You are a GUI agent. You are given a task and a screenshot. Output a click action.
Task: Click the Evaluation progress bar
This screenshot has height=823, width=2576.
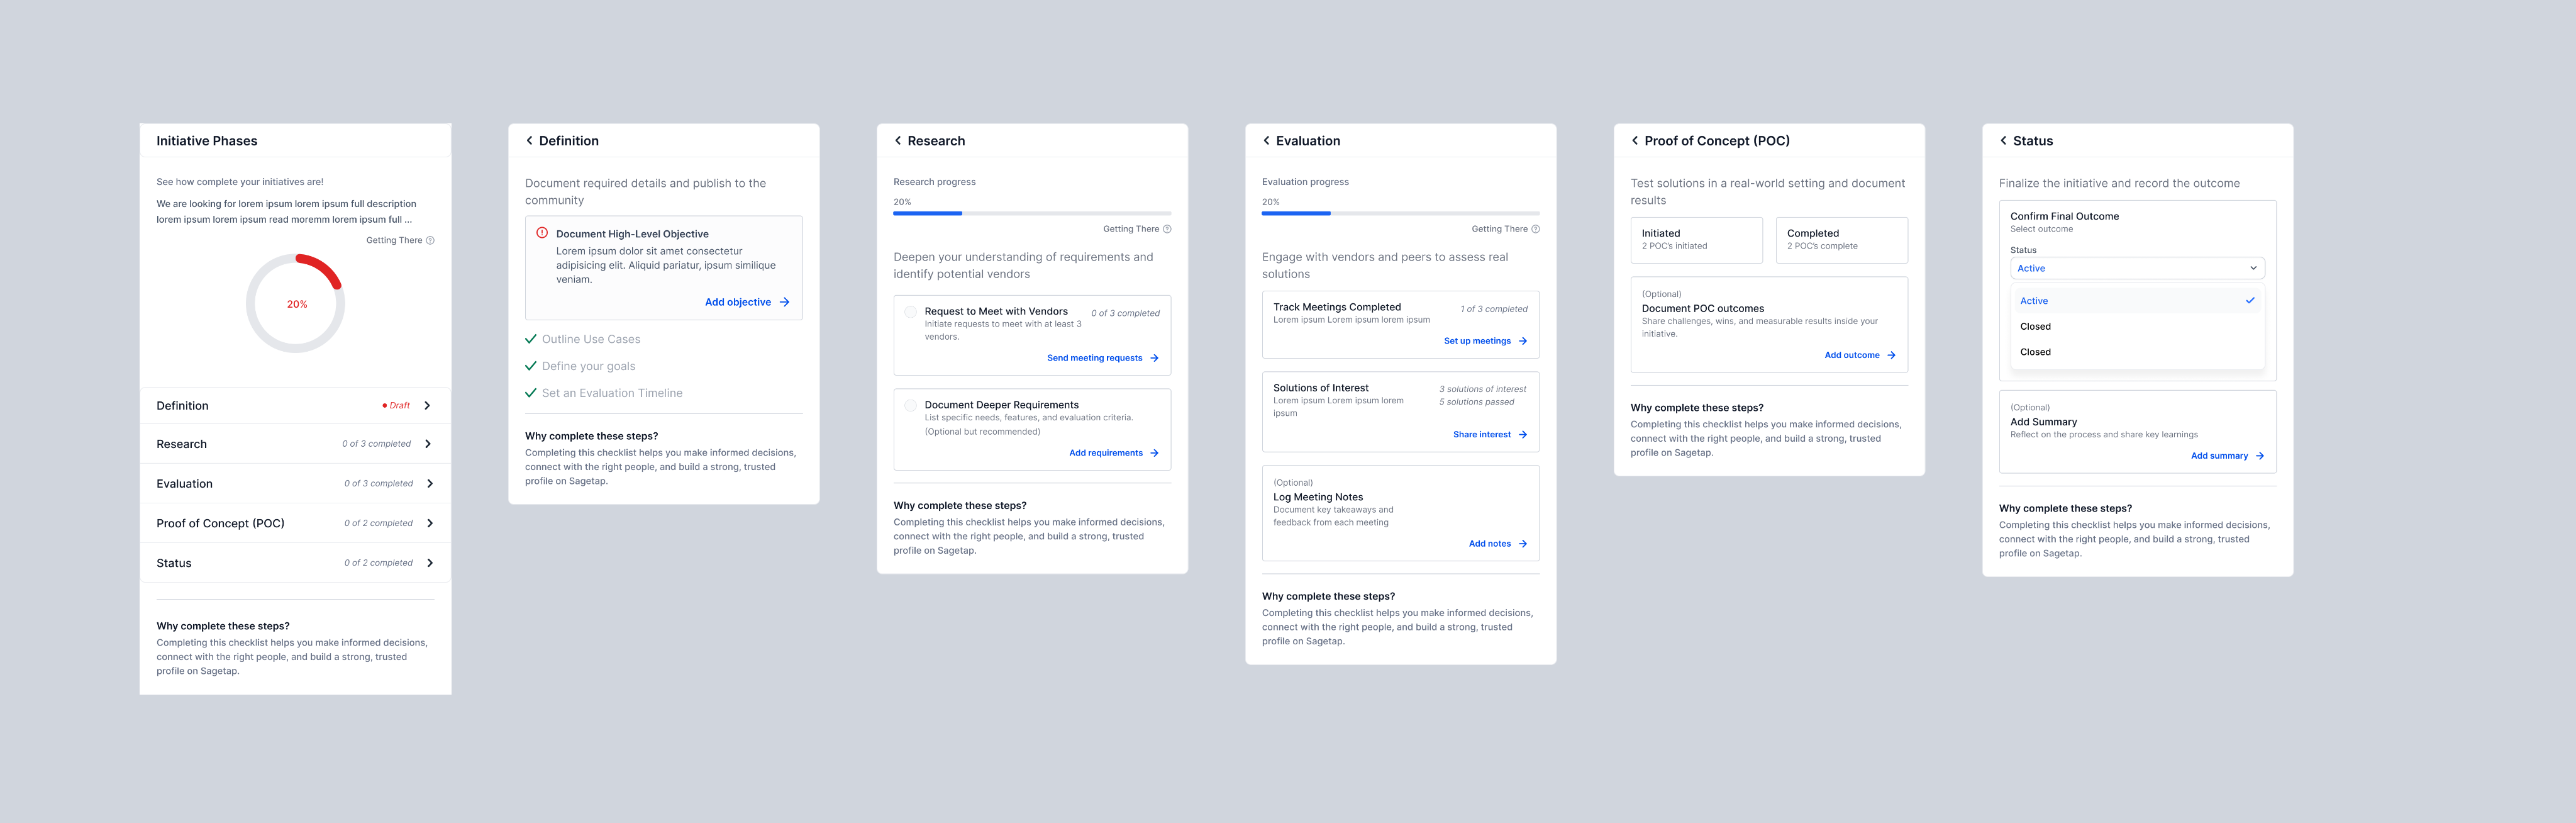pyautogui.click(x=1400, y=213)
